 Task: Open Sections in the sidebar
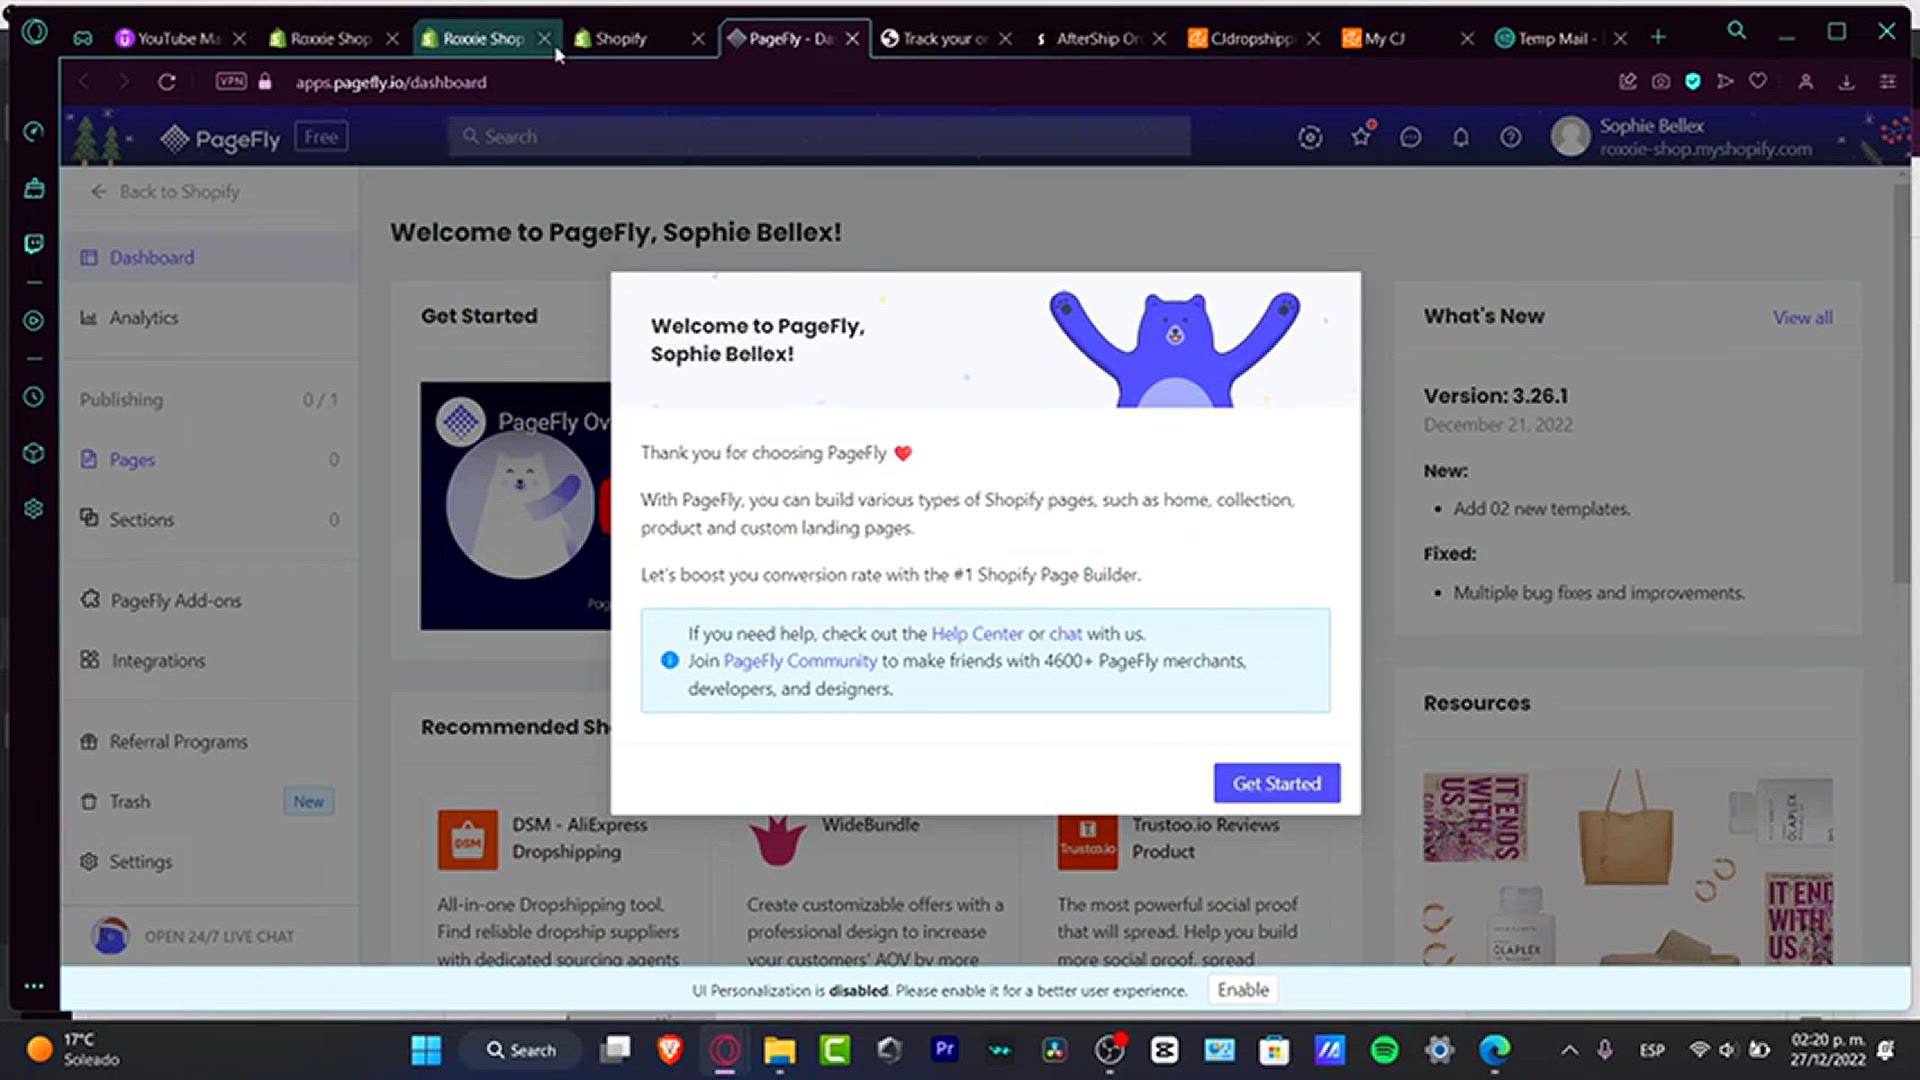[210, 520]
